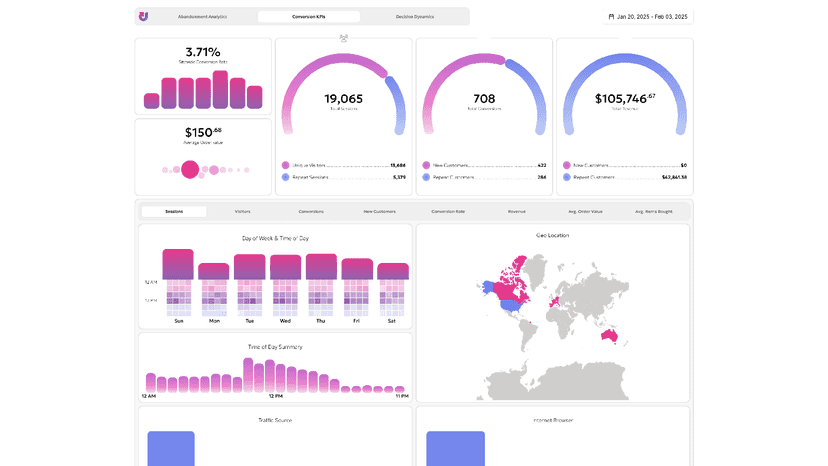
Task: Click the Time of Day Summary title
Action: [276, 347]
